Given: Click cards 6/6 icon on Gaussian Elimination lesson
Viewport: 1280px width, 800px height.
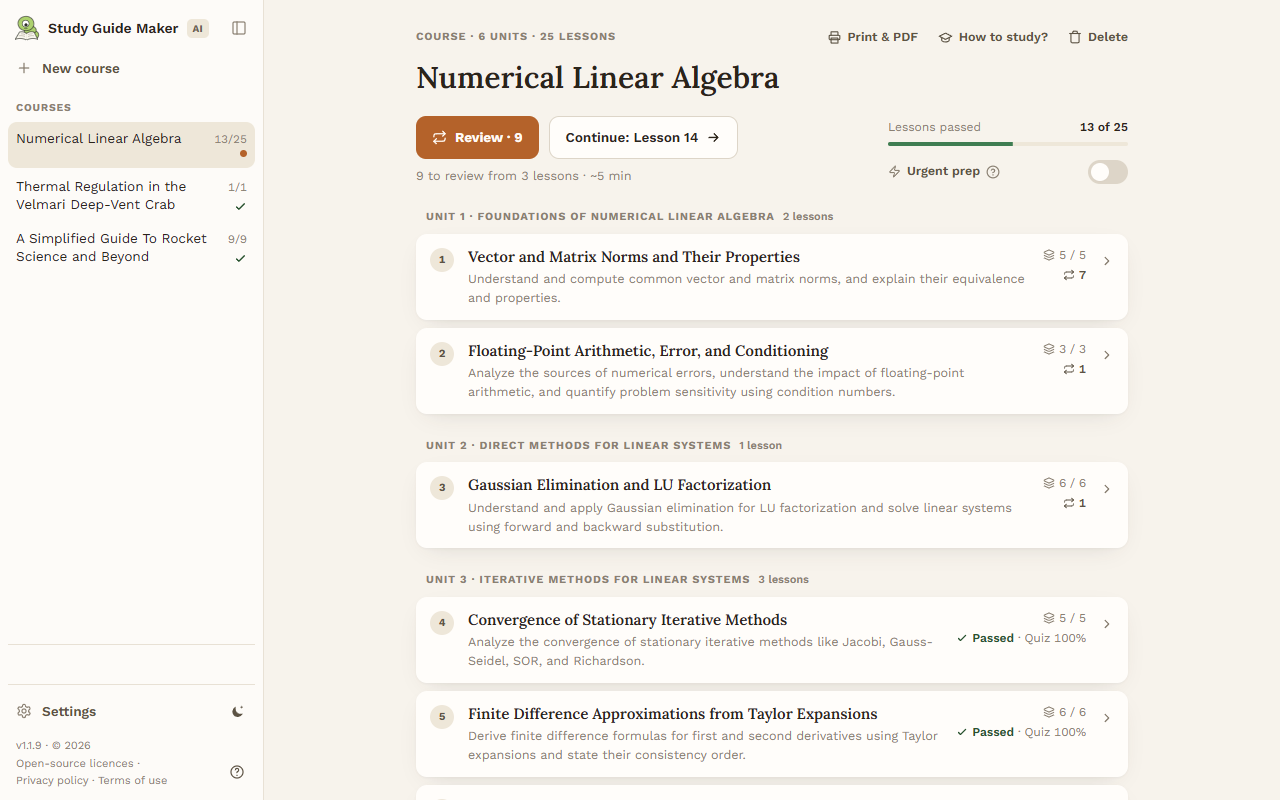Looking at the screenshot, I should click(x=1049, y=483).
